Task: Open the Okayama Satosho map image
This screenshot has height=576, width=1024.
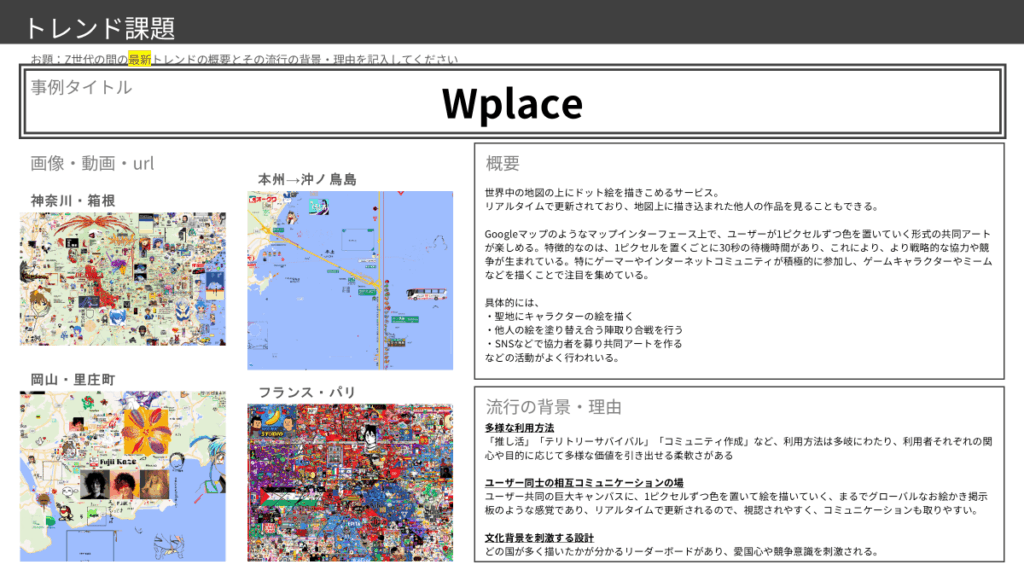Action: pyautogui.click(x=123, y=476)
